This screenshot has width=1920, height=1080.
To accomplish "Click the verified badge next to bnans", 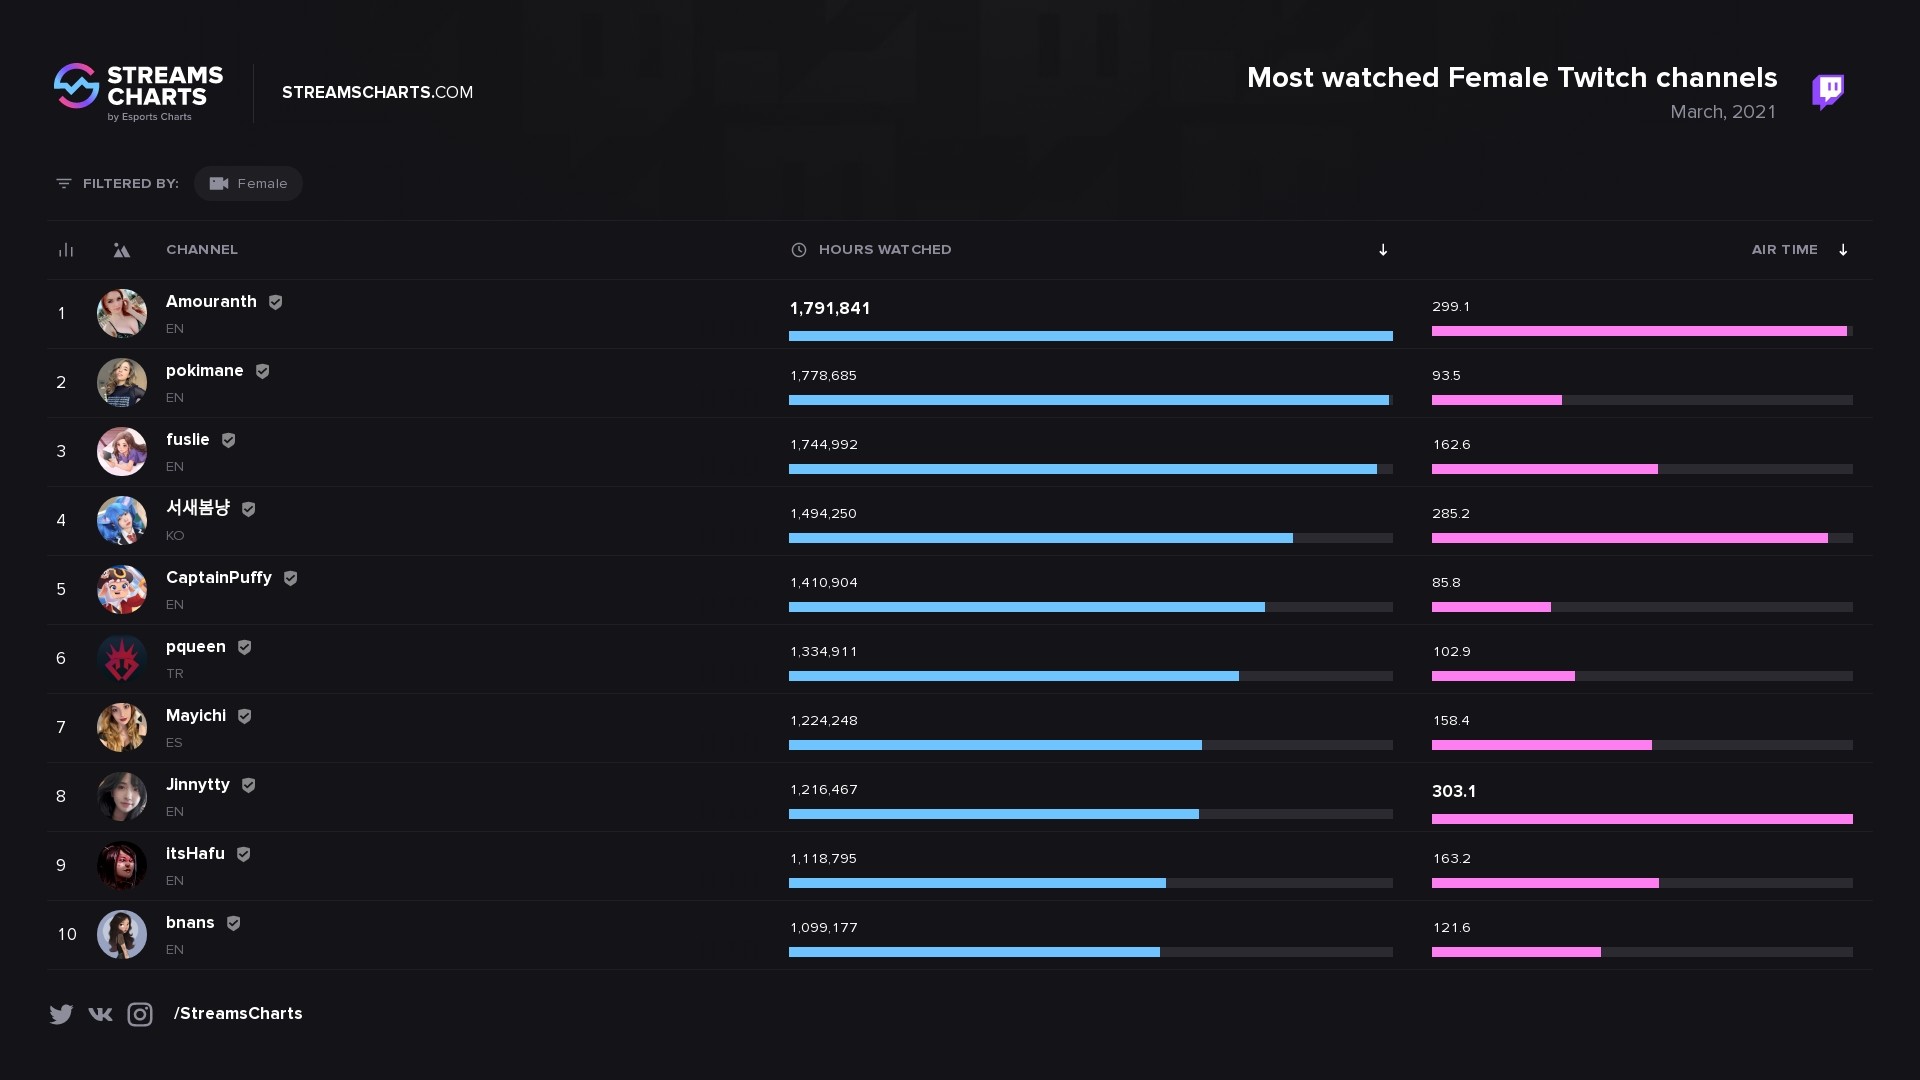I will 234,923.
